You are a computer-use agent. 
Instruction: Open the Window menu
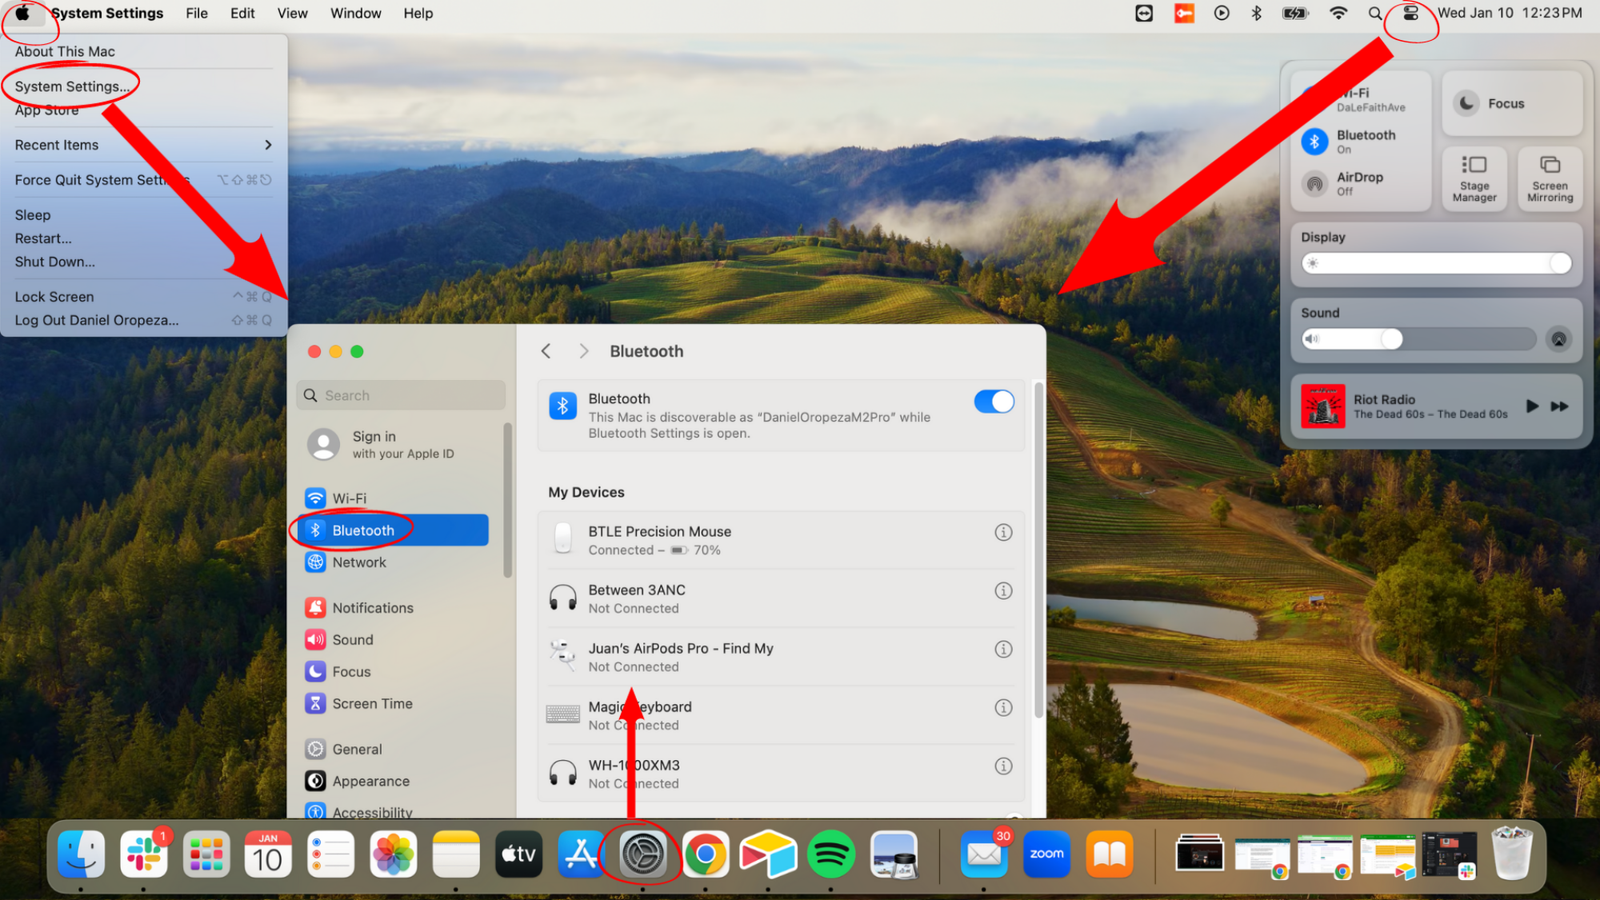click(x=356, y=13)
